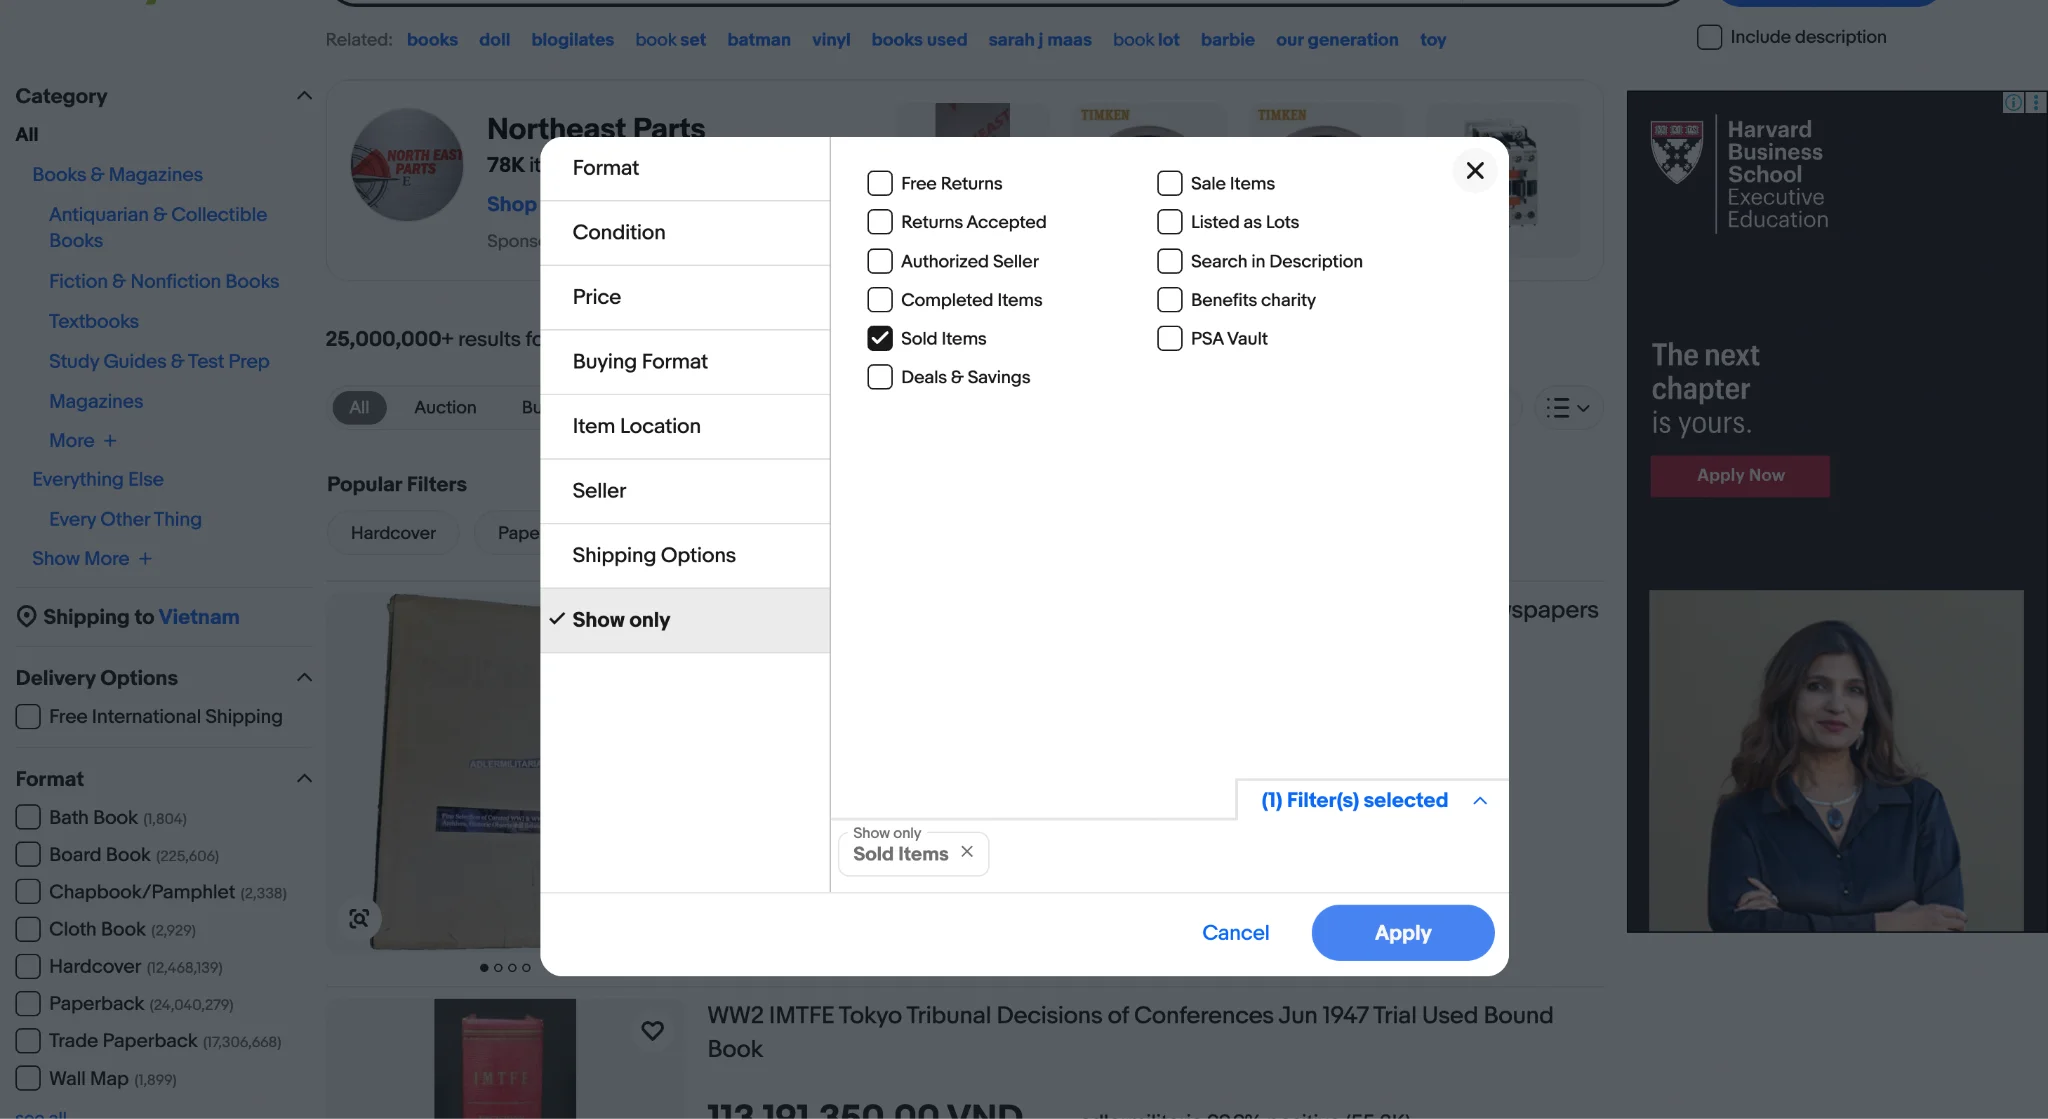Click the location pin icon by Shipping to

(26, 617)
